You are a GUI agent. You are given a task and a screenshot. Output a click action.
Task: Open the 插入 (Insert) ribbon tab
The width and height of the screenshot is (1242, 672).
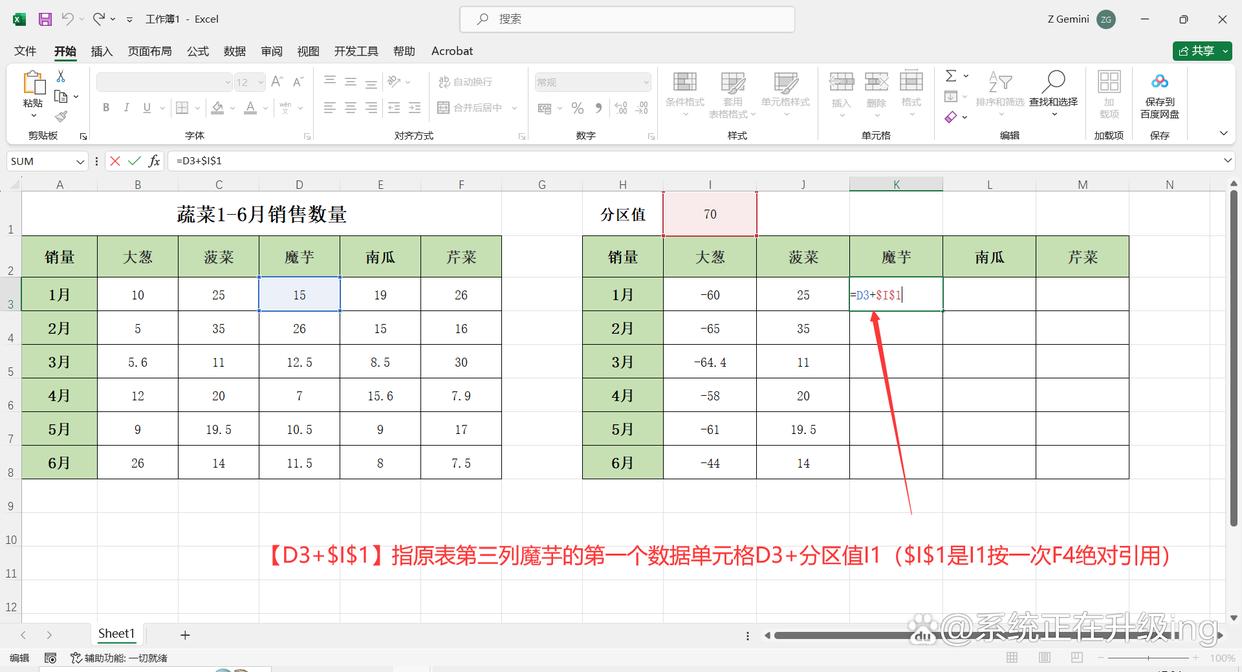(x=101, y=51)
